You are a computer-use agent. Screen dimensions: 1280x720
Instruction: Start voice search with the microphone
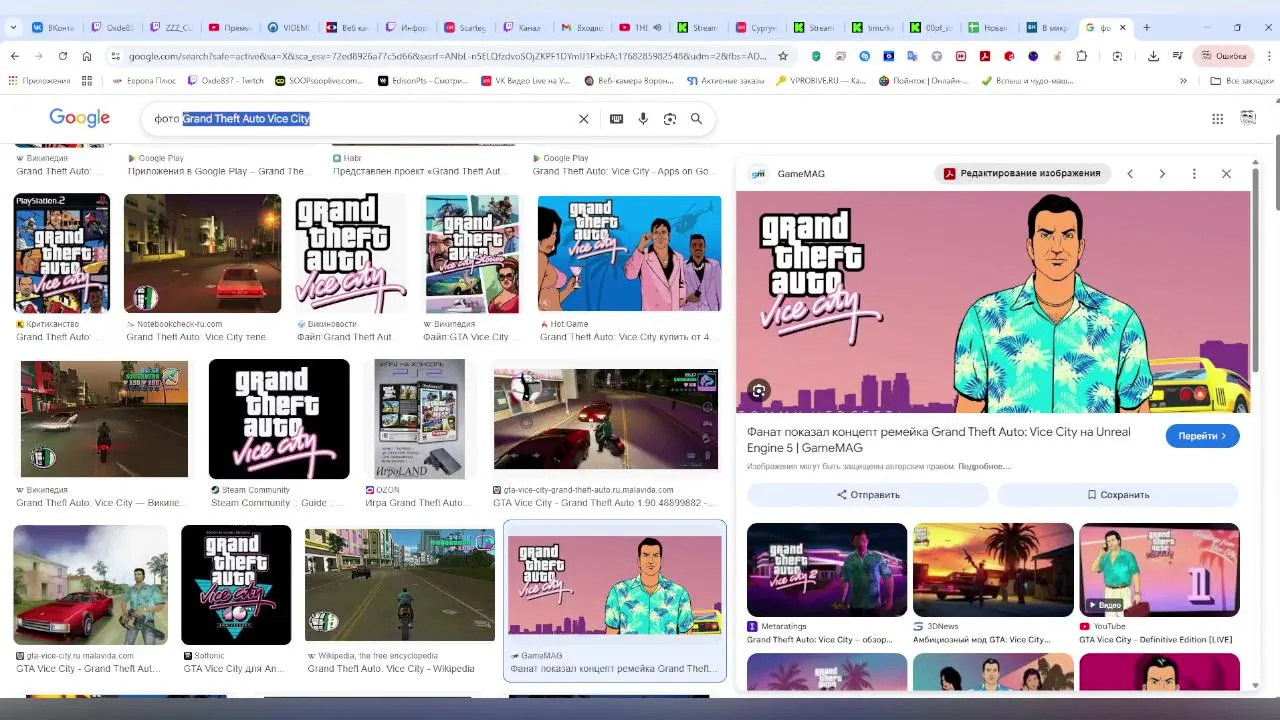(643, 119)
